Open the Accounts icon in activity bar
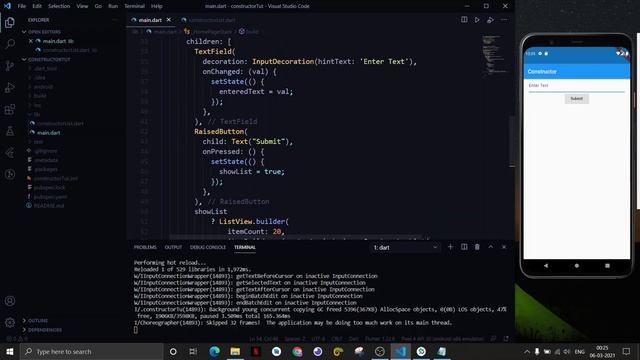 click(10, 301)
